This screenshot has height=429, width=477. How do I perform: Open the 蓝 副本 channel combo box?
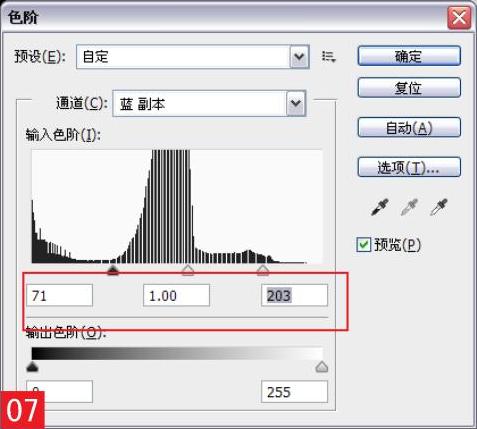pos(209,104)
